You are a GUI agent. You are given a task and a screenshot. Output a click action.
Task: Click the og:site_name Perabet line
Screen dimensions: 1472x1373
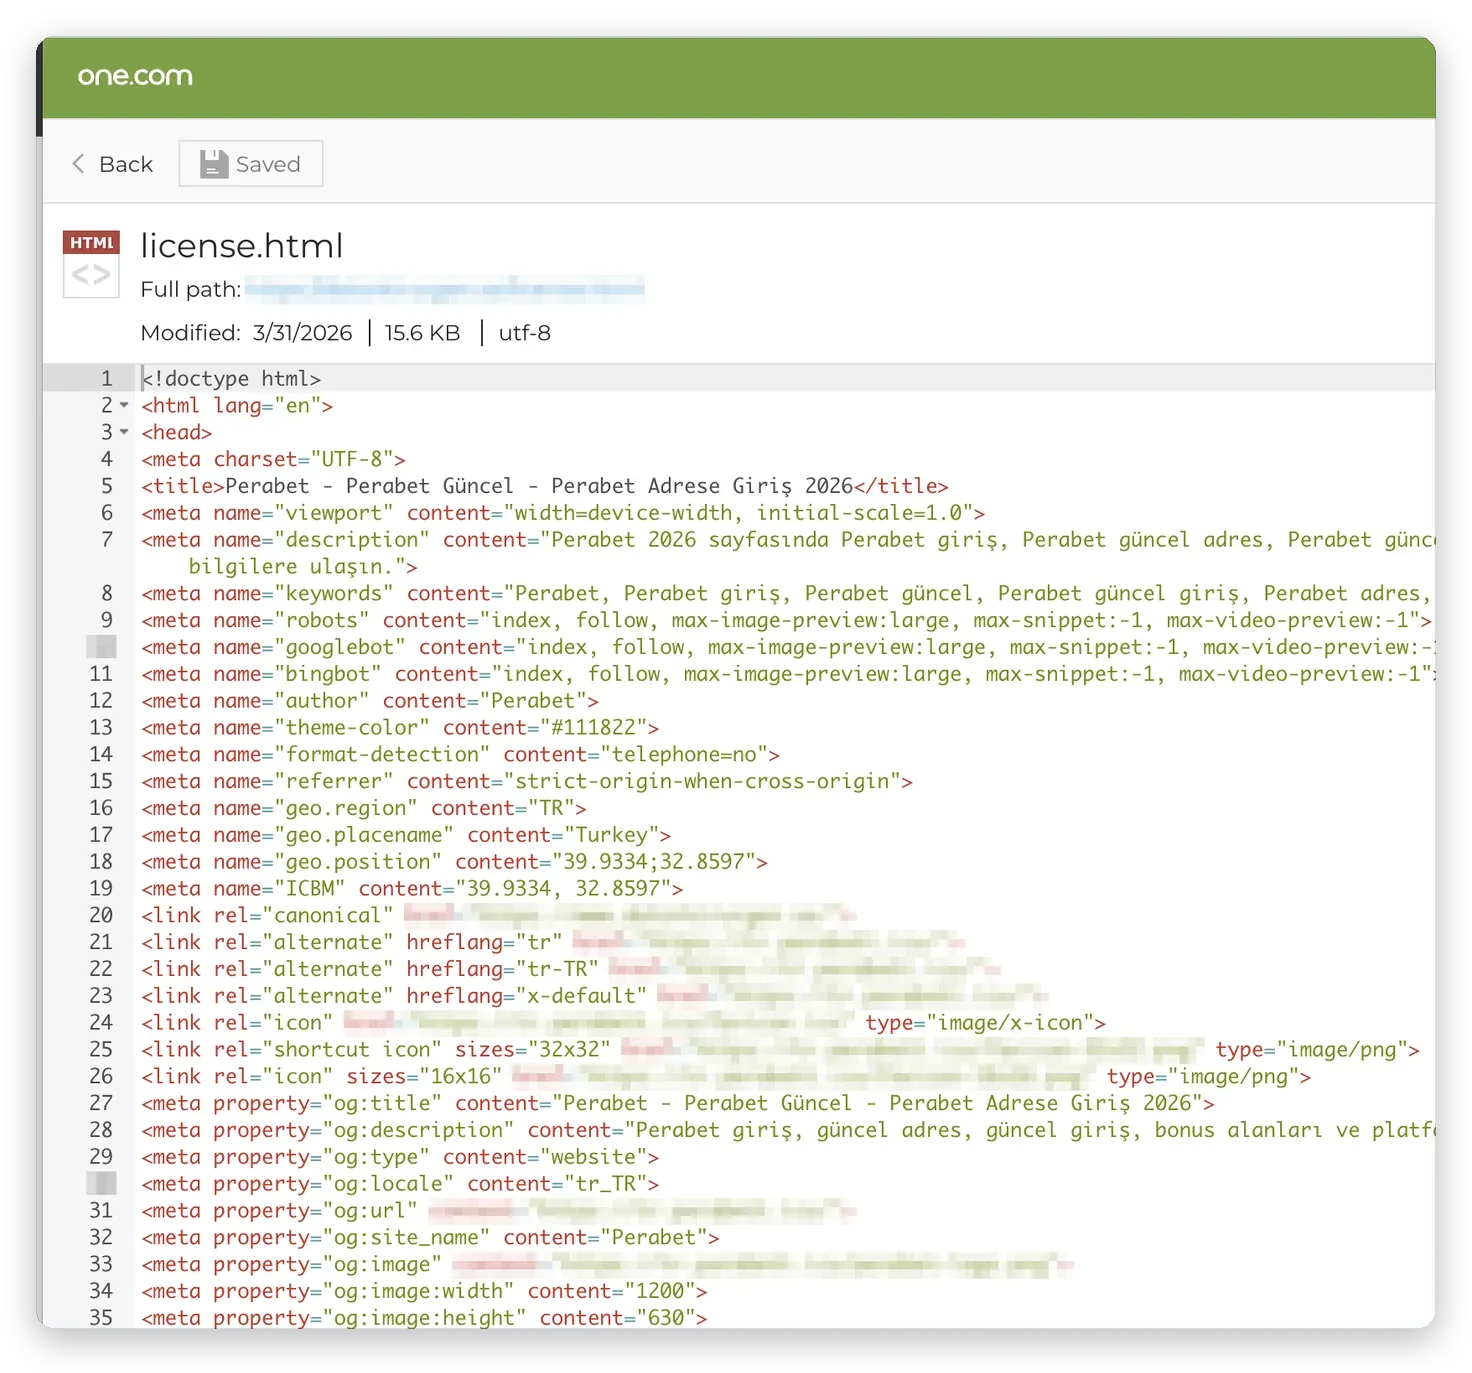(430, 1238)
